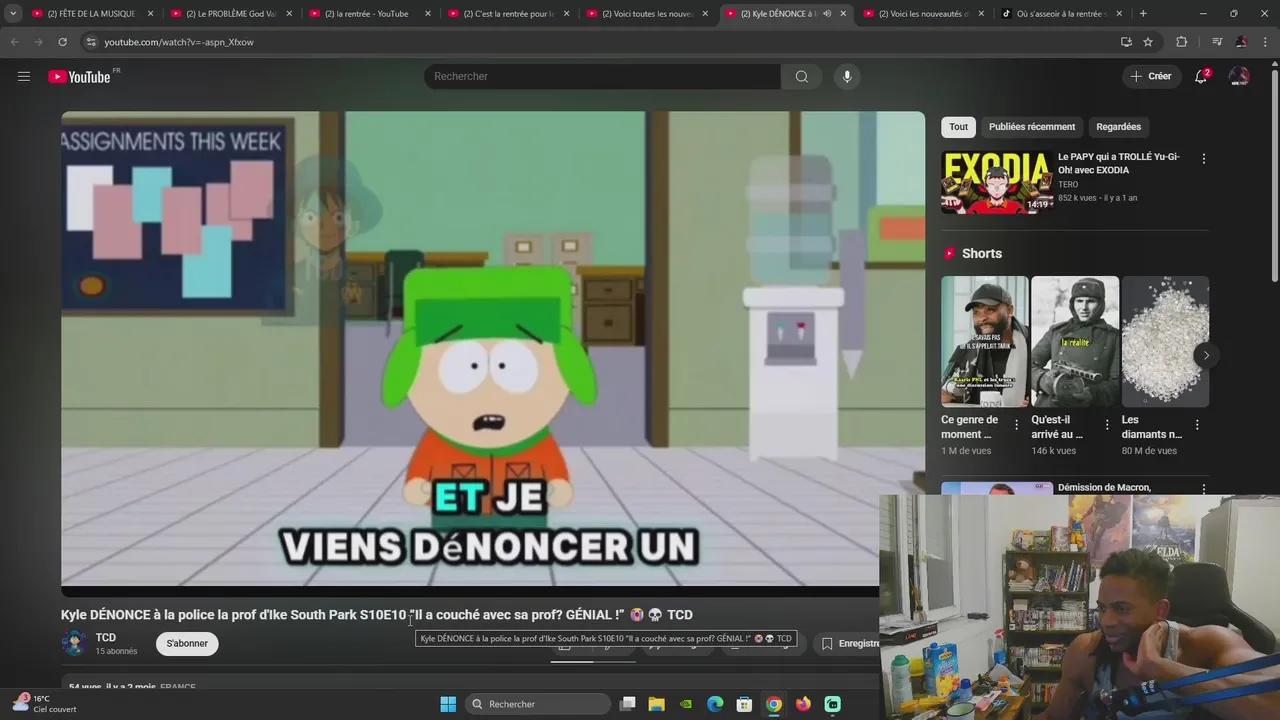
Task: Open a new browser tab
Action: point(1143,14)
